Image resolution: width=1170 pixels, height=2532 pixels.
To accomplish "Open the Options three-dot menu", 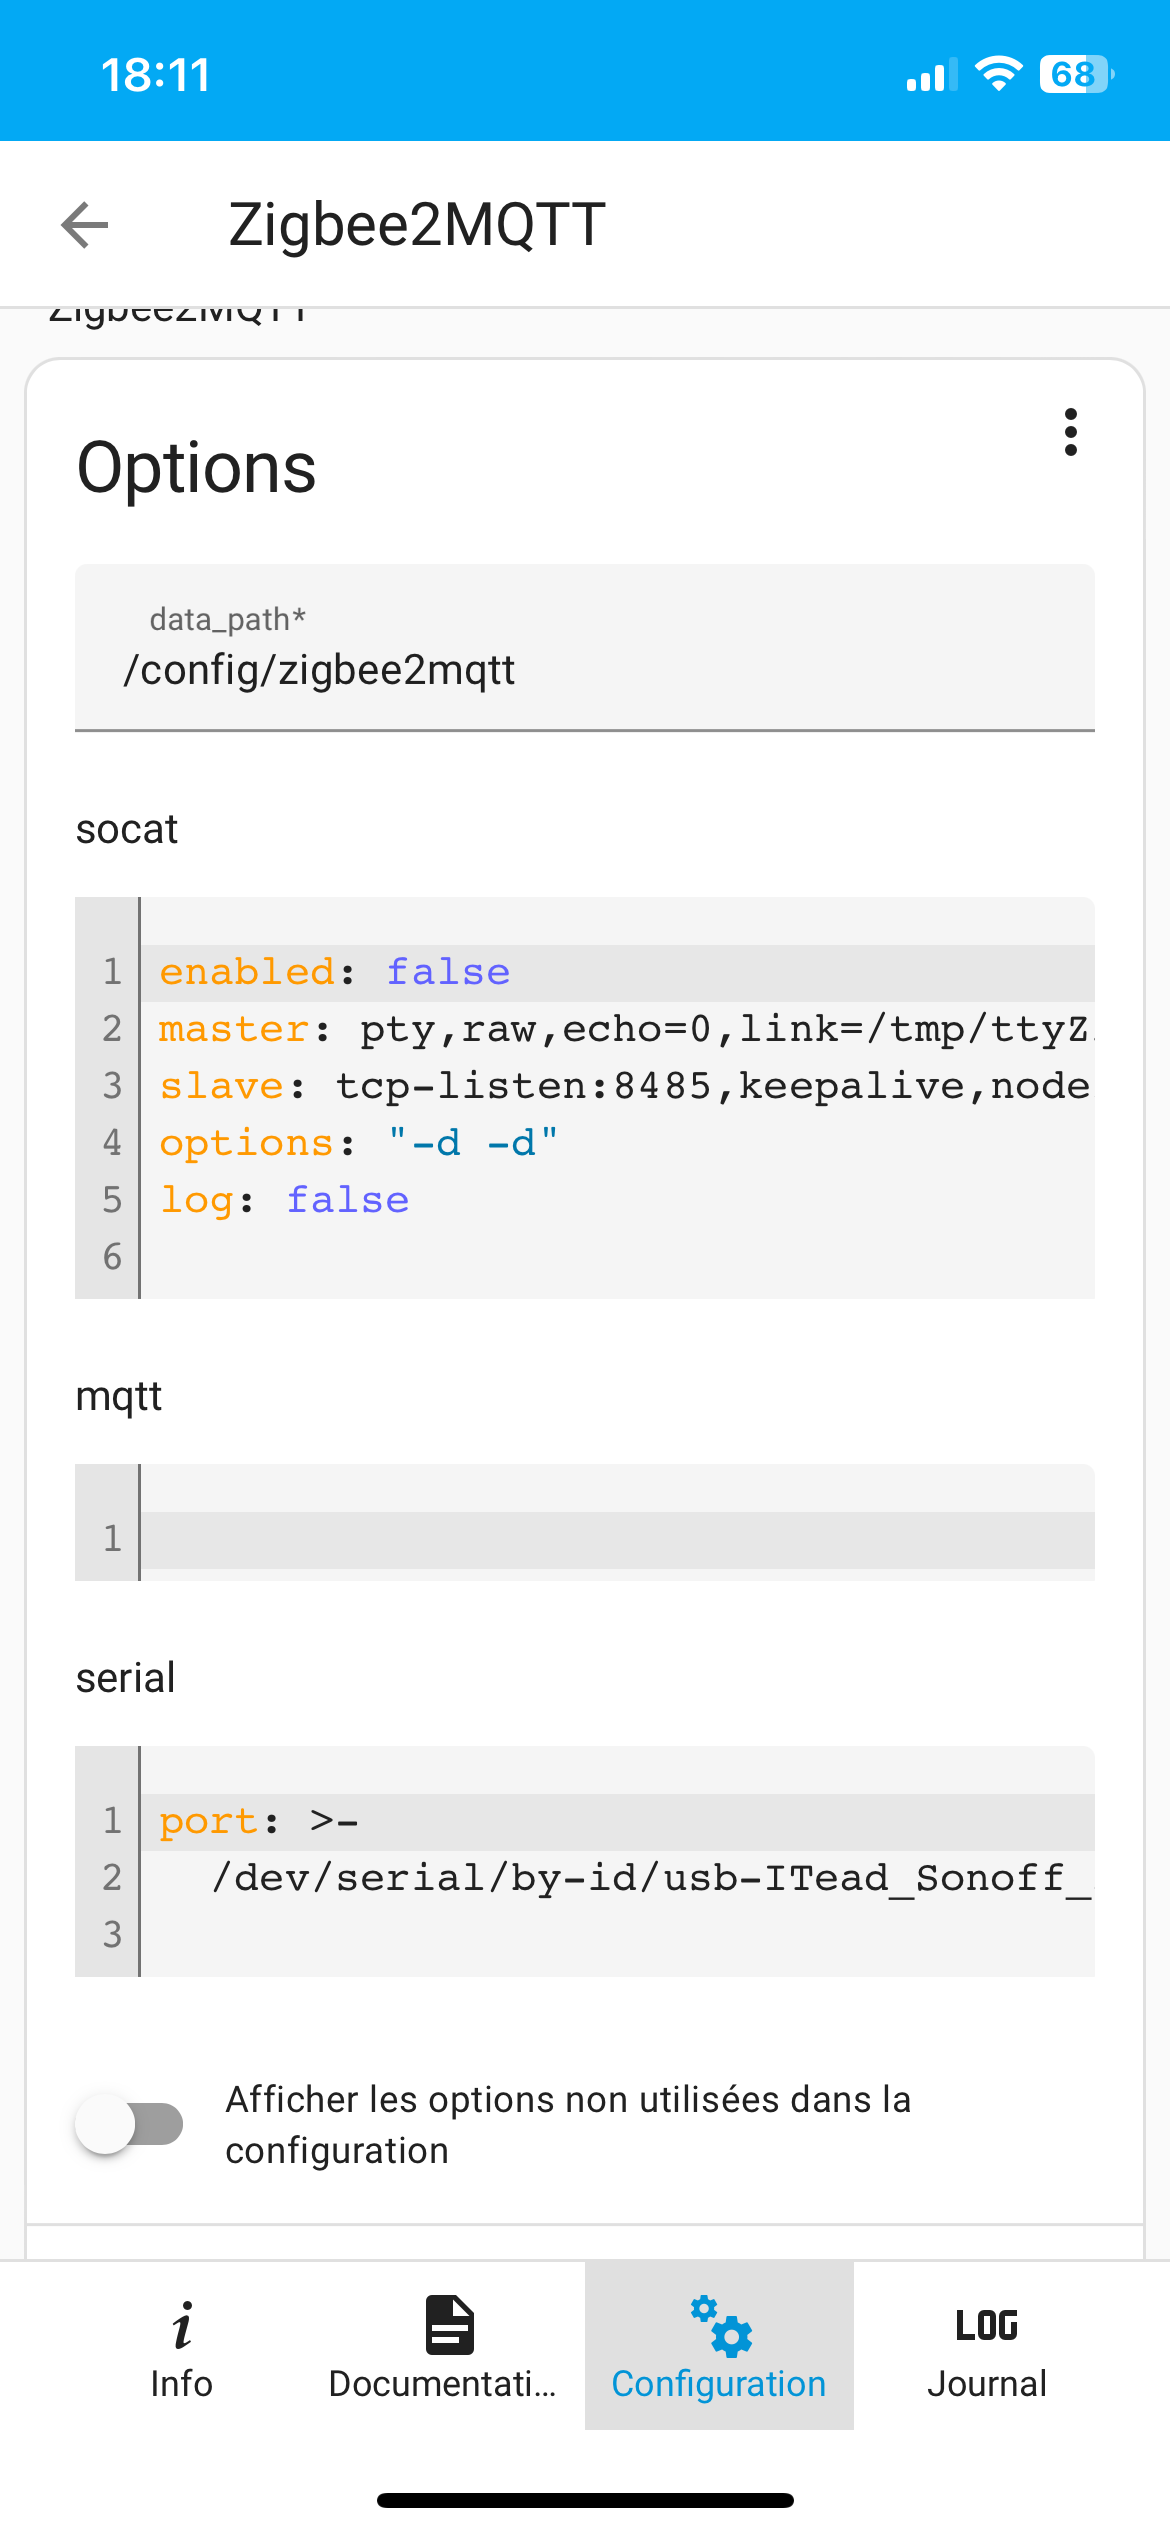I will click(1071, 432).
